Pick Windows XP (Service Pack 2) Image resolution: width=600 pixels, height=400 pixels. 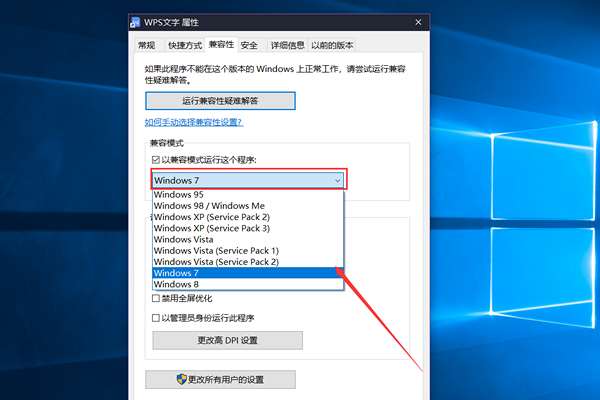coord(248,217)
